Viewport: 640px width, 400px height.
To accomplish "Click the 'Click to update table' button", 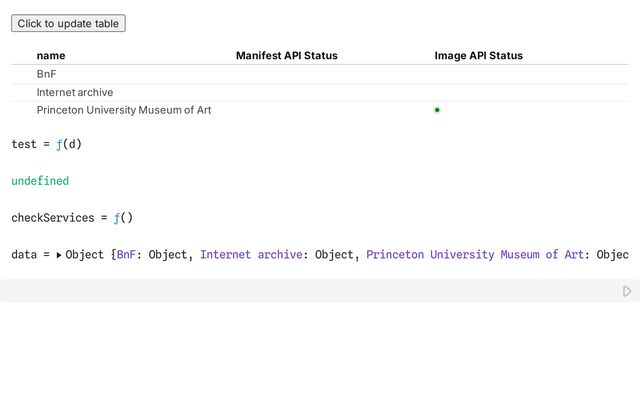I will click(68, 23).
